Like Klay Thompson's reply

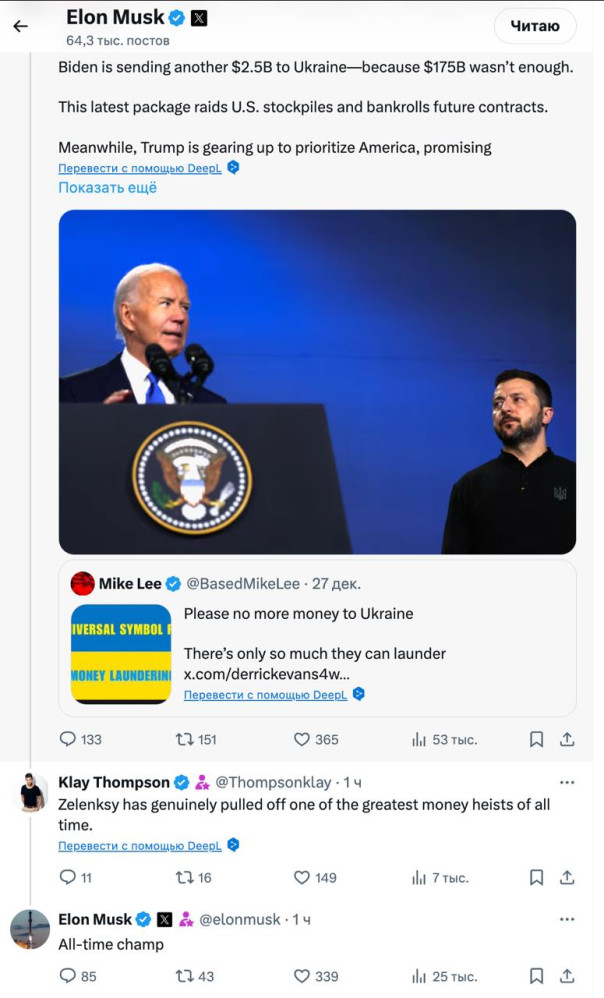[302, 877]
